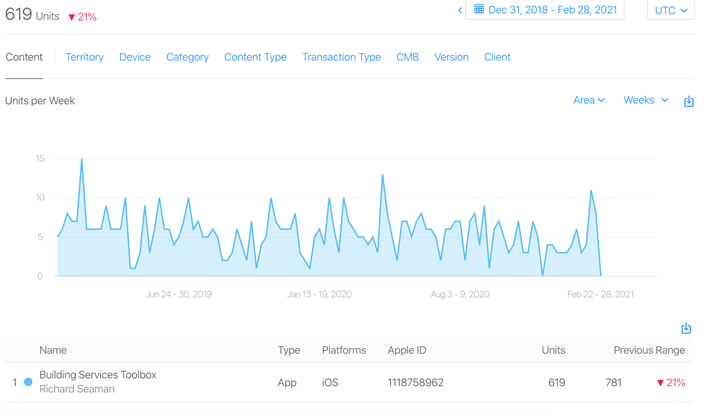This screenshot has width=707, height=415.
Task: Open the Area chart type dropdown
Action: coord(589,100)
